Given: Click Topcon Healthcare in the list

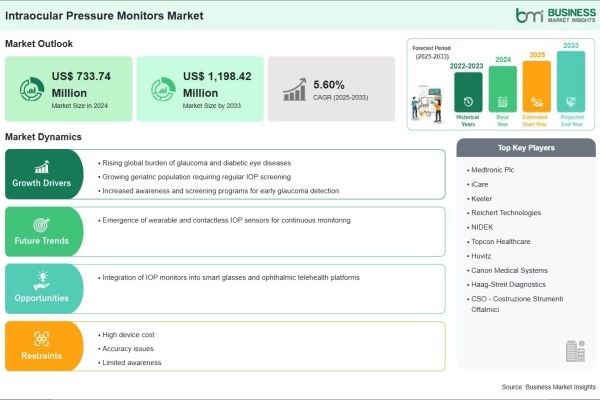Looking at the screenshot, I should (499, 242).
